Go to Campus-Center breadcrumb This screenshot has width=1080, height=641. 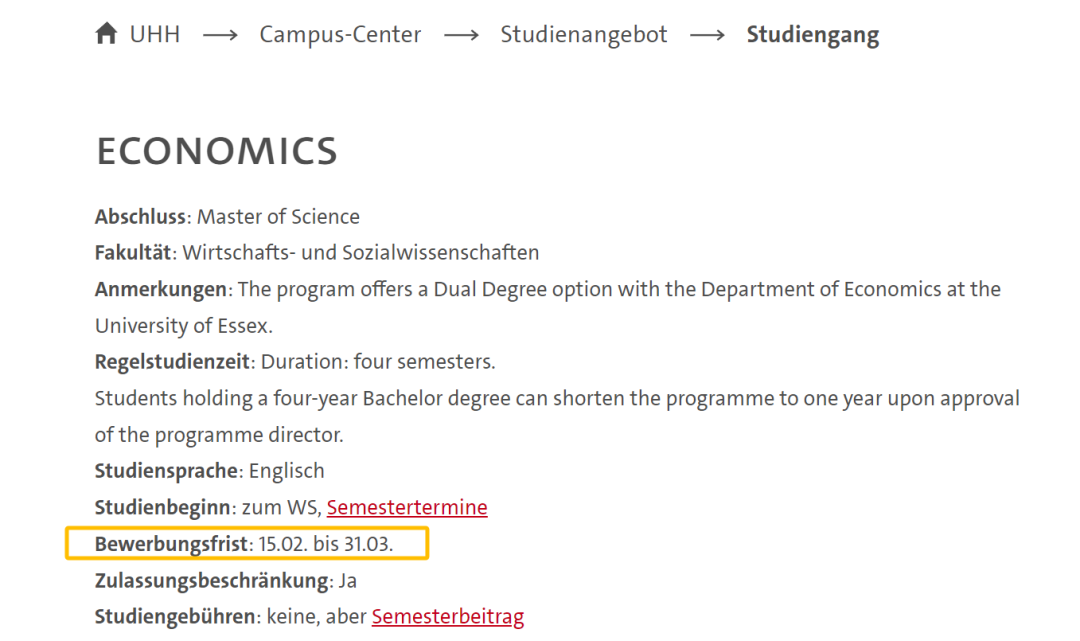(340, 35)
